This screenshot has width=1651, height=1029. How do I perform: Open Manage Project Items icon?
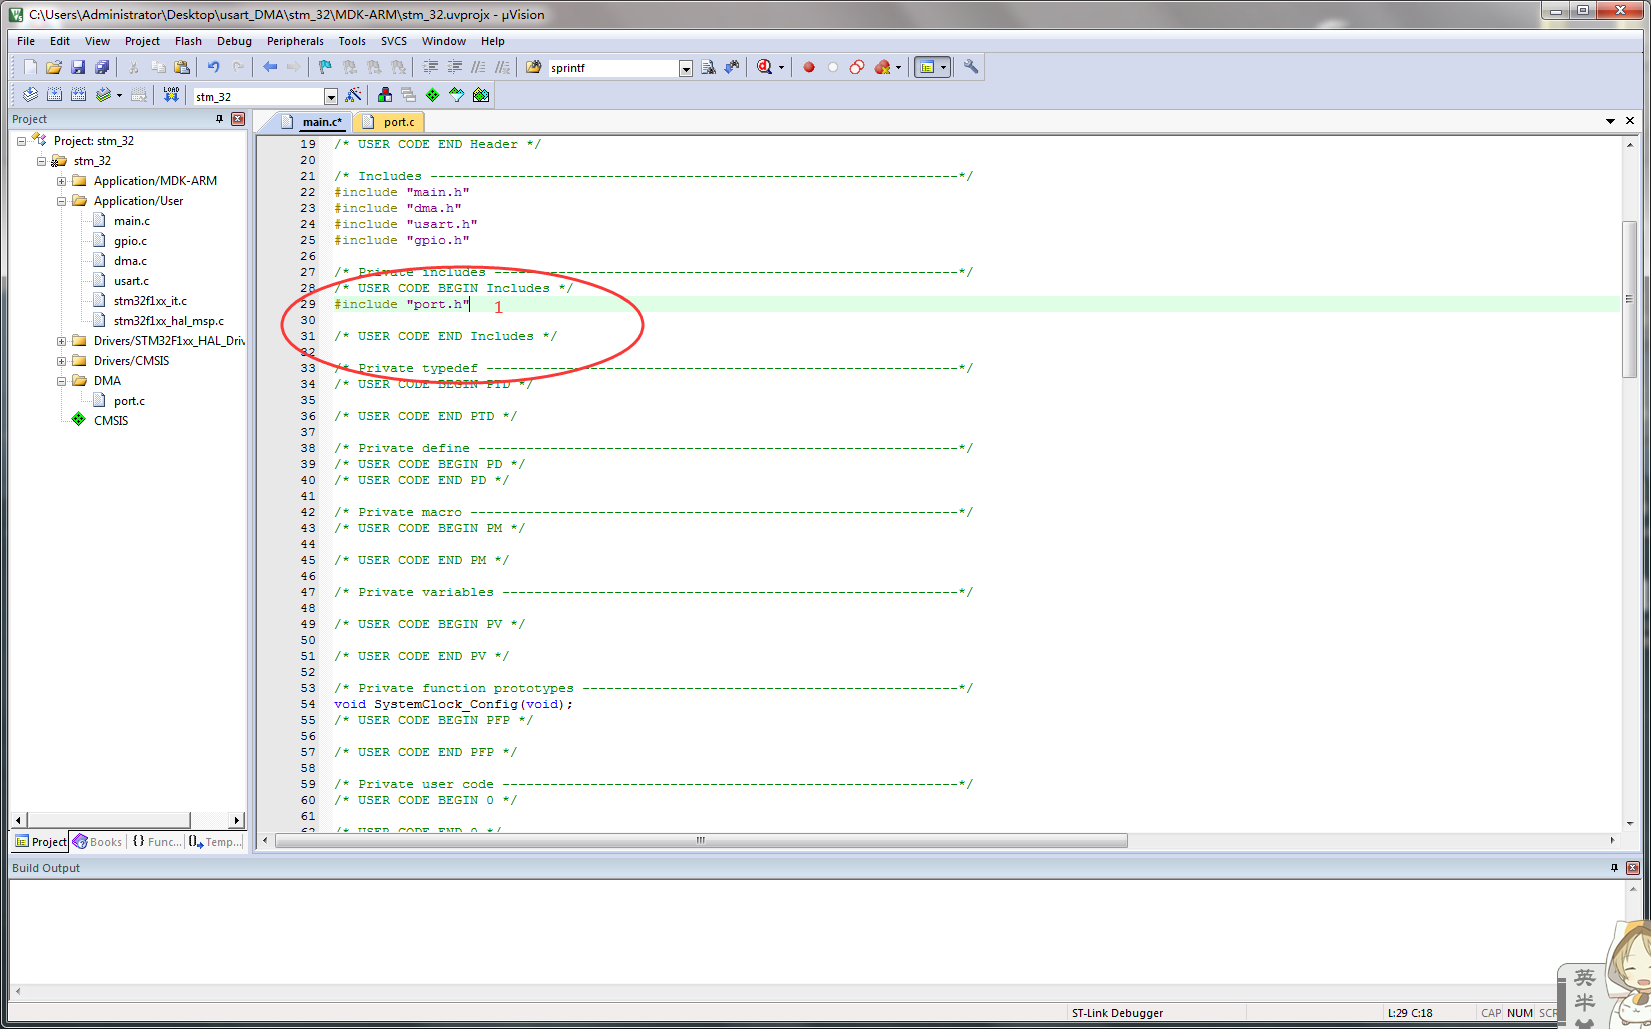click(x=385, y=95)
